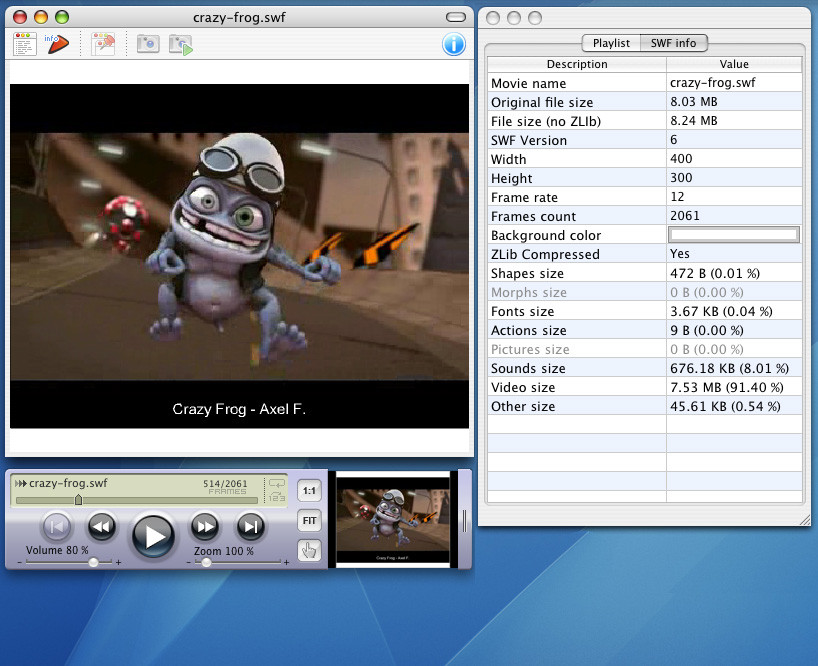Click the pinned movie window toolbar icon
818x666 pixels.
103,44
